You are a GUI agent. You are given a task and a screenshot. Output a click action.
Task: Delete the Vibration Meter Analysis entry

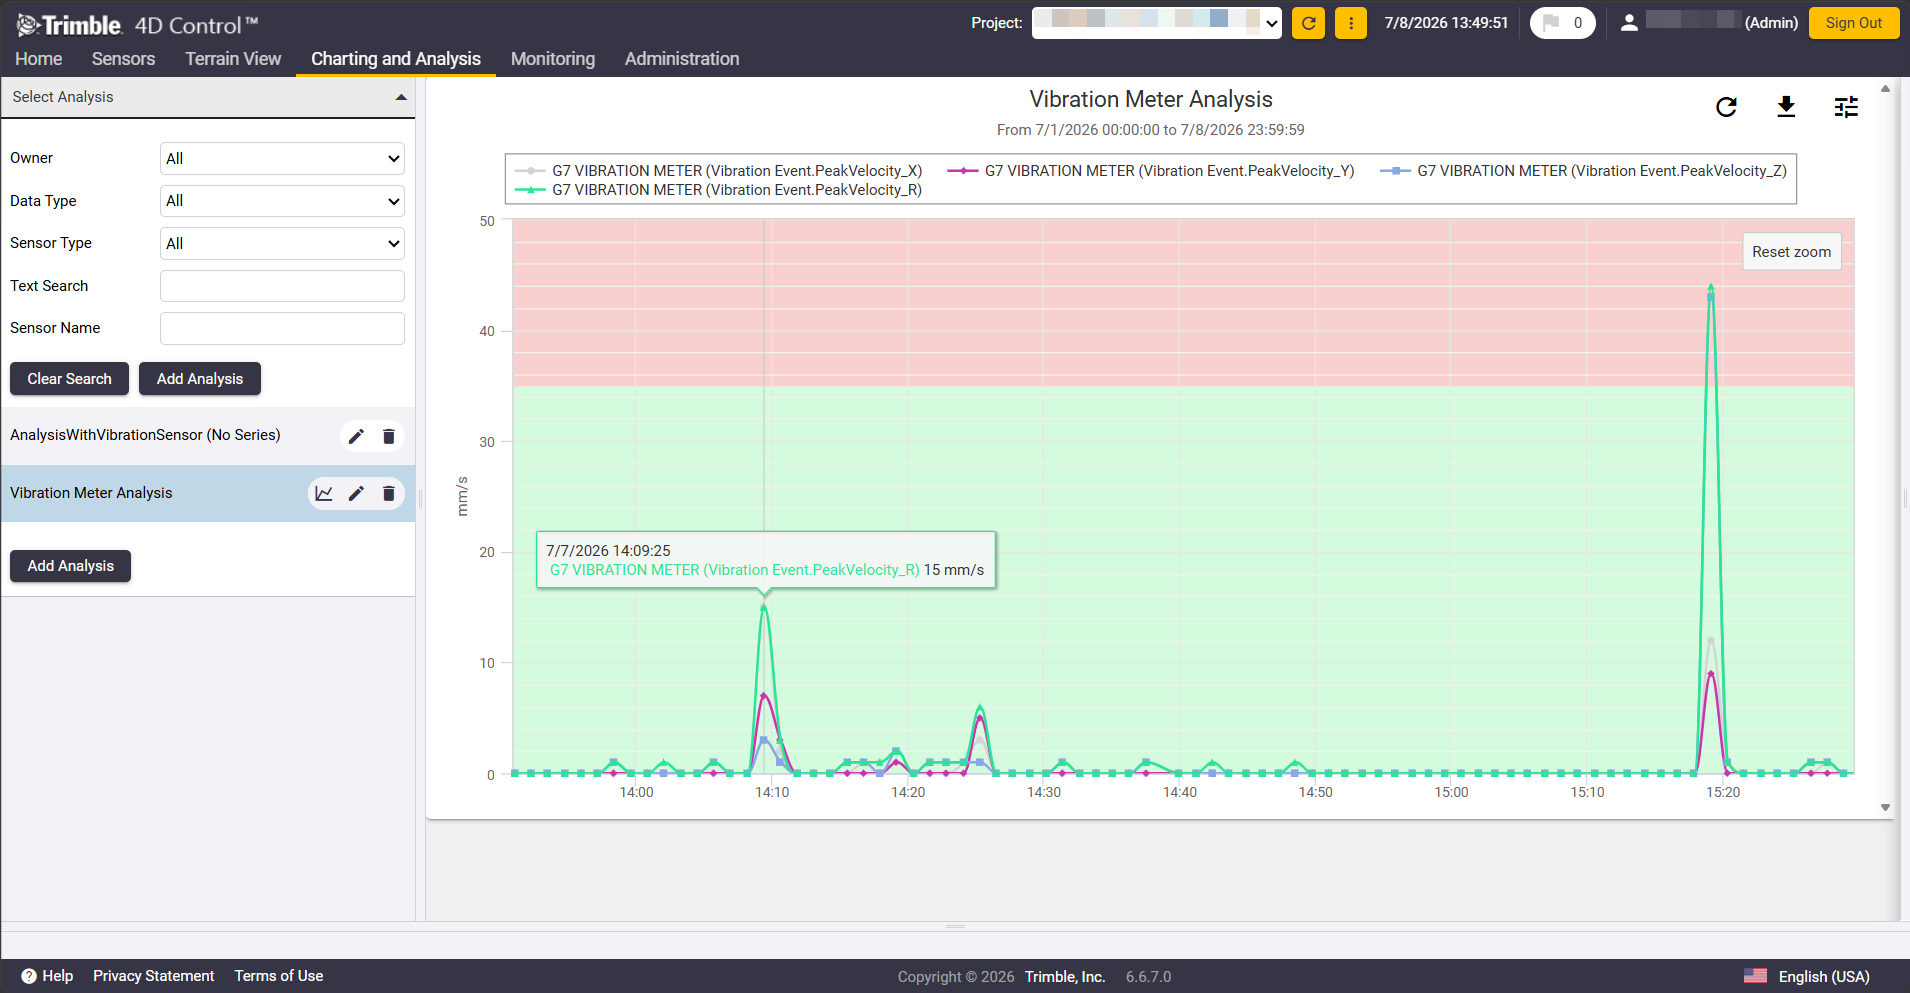point(389,493)
